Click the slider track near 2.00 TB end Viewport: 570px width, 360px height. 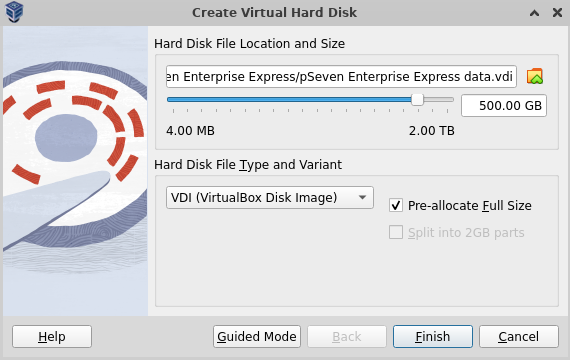pyautogui.click(x=445, y=99)
